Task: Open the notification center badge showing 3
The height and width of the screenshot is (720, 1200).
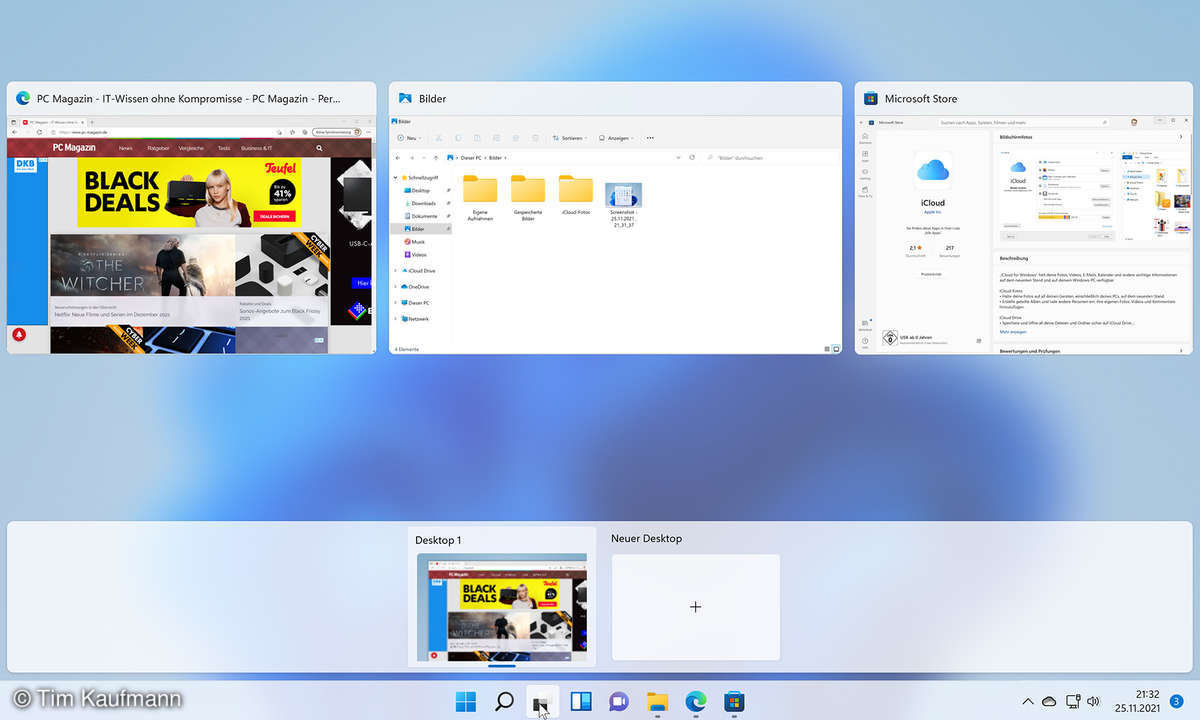Action: [x=1177, y=702]
